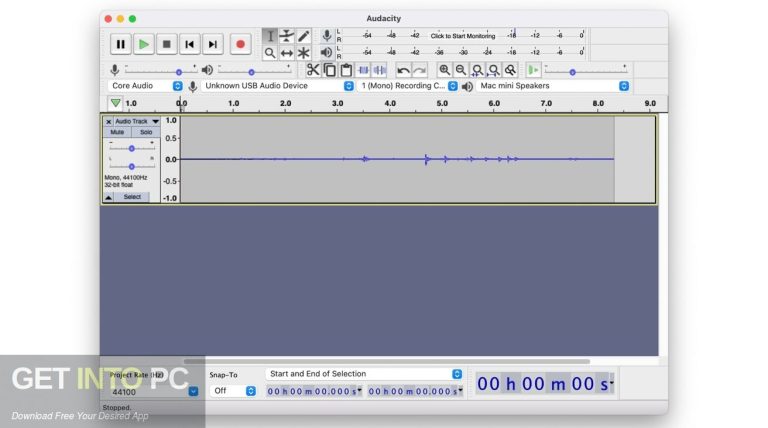
Task: Click the playback meter speaker icon
Action: 326,52
